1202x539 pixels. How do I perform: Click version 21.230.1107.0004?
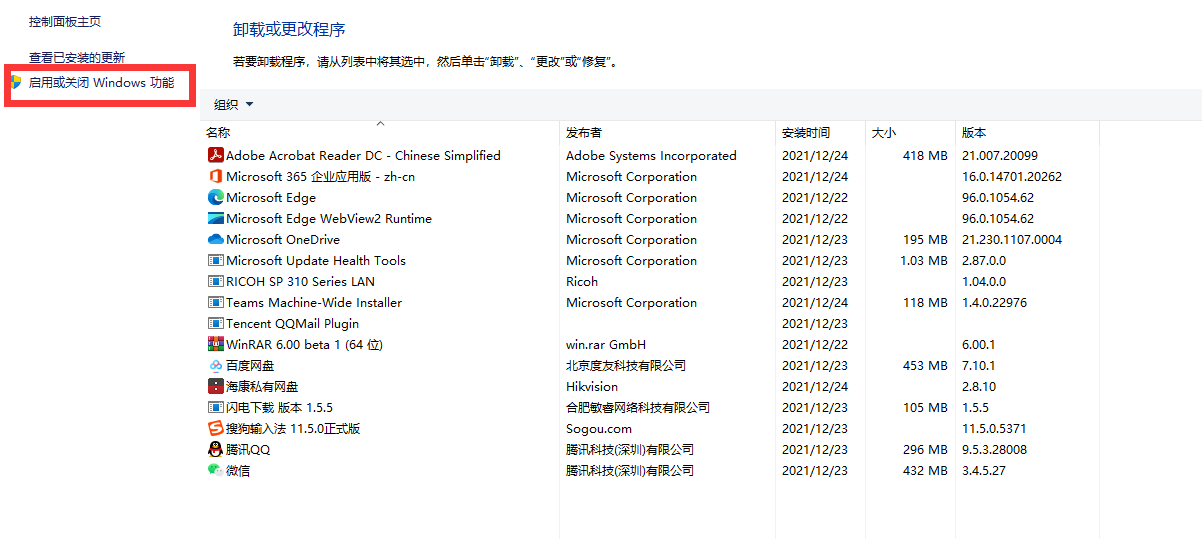pyautogui.click(x=1012, y=239)
